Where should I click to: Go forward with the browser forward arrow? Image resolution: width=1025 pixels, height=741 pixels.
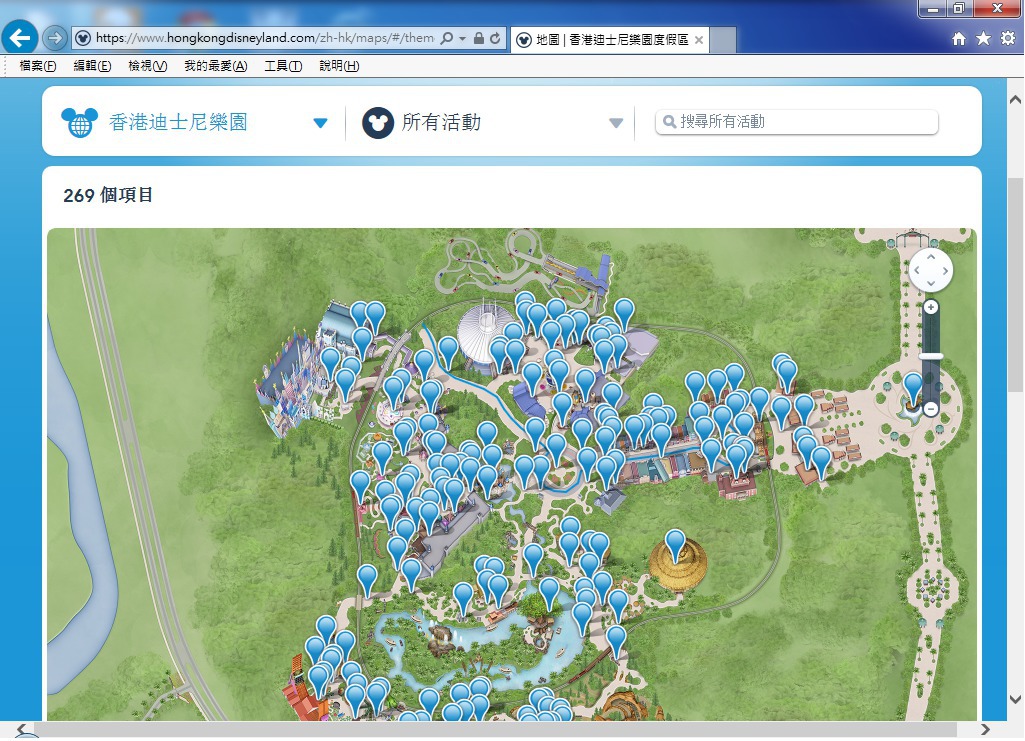click(x=55, y=39)
